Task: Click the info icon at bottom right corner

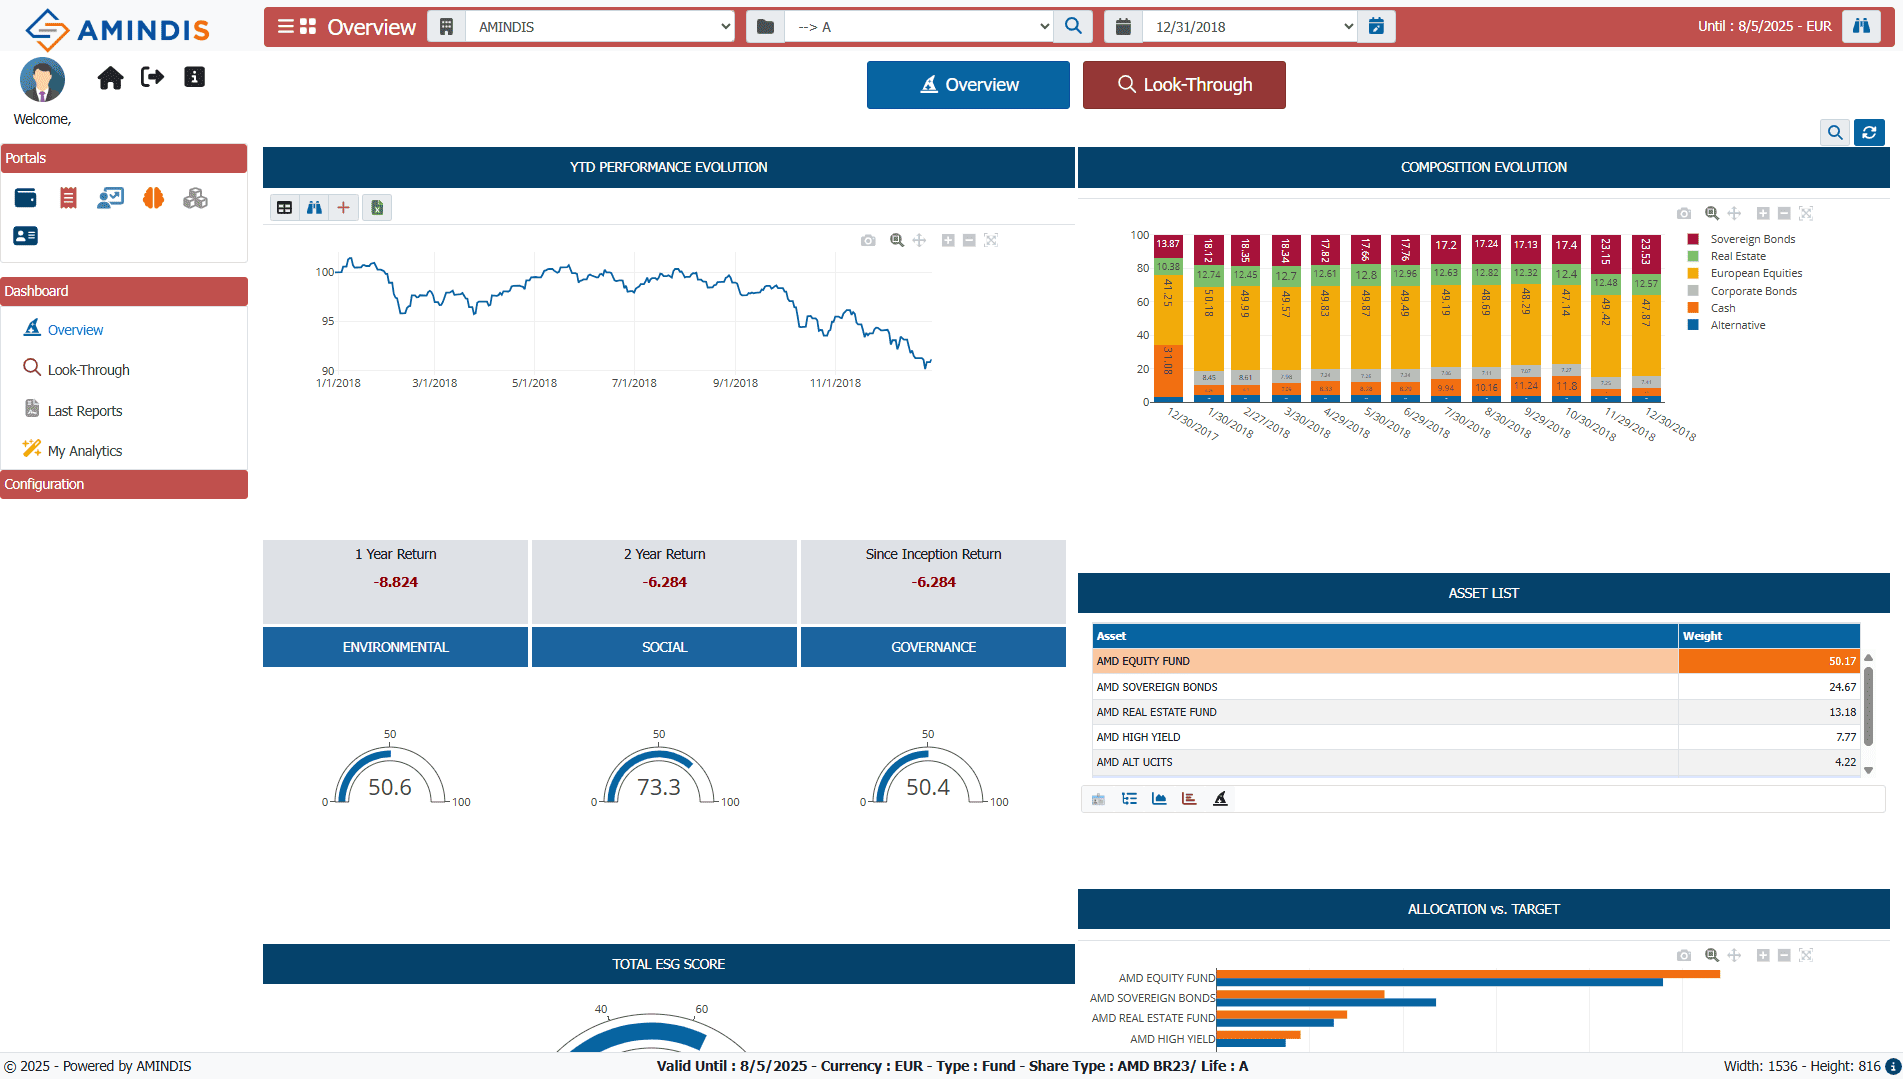Action: click(x=1893, y=1067)
